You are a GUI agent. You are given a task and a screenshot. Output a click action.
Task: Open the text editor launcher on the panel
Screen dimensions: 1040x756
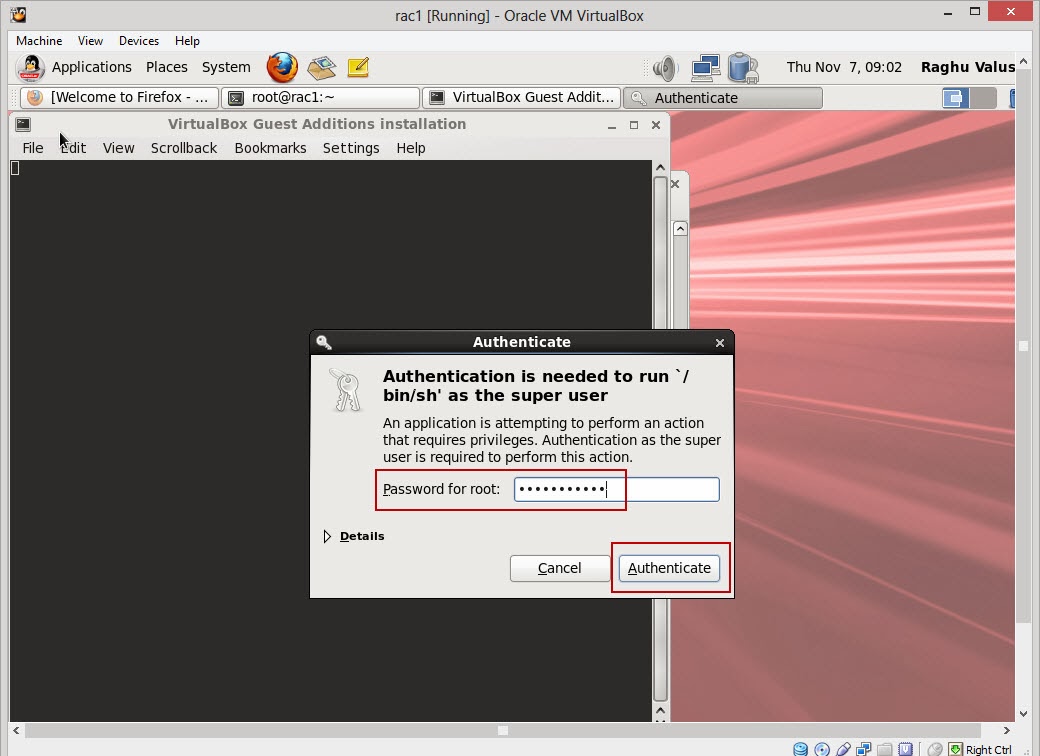pyautogui.click(x=358, y=68)
